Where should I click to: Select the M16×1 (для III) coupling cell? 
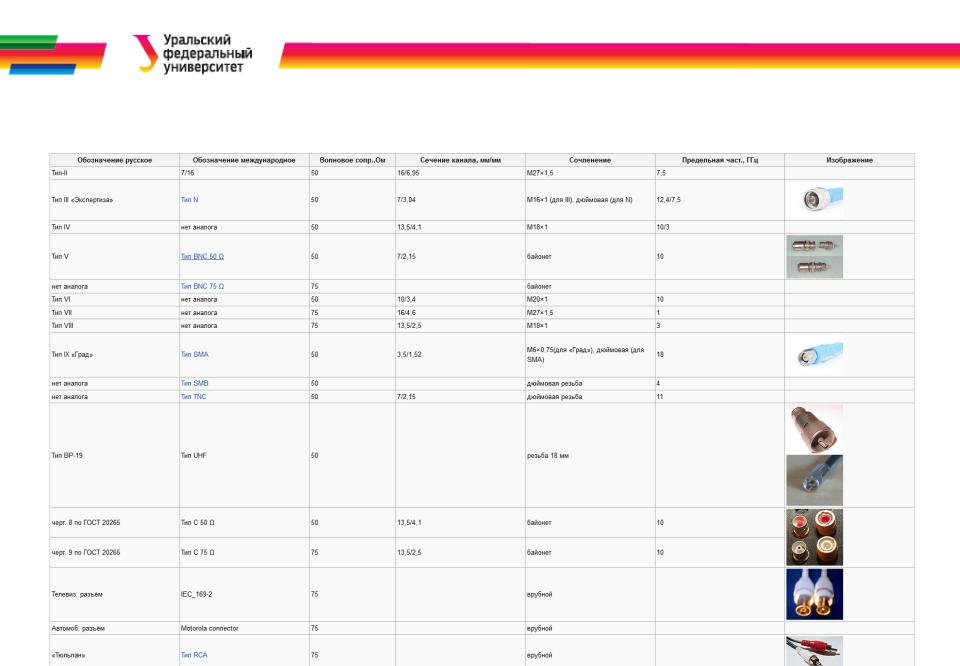[590, 200]
